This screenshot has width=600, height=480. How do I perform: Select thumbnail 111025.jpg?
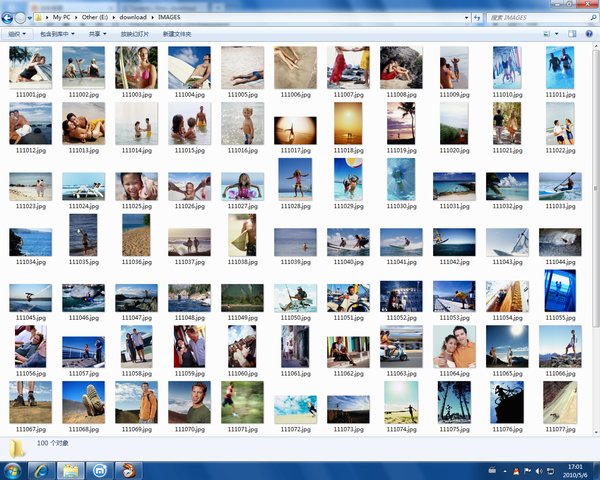pos(136,186)
